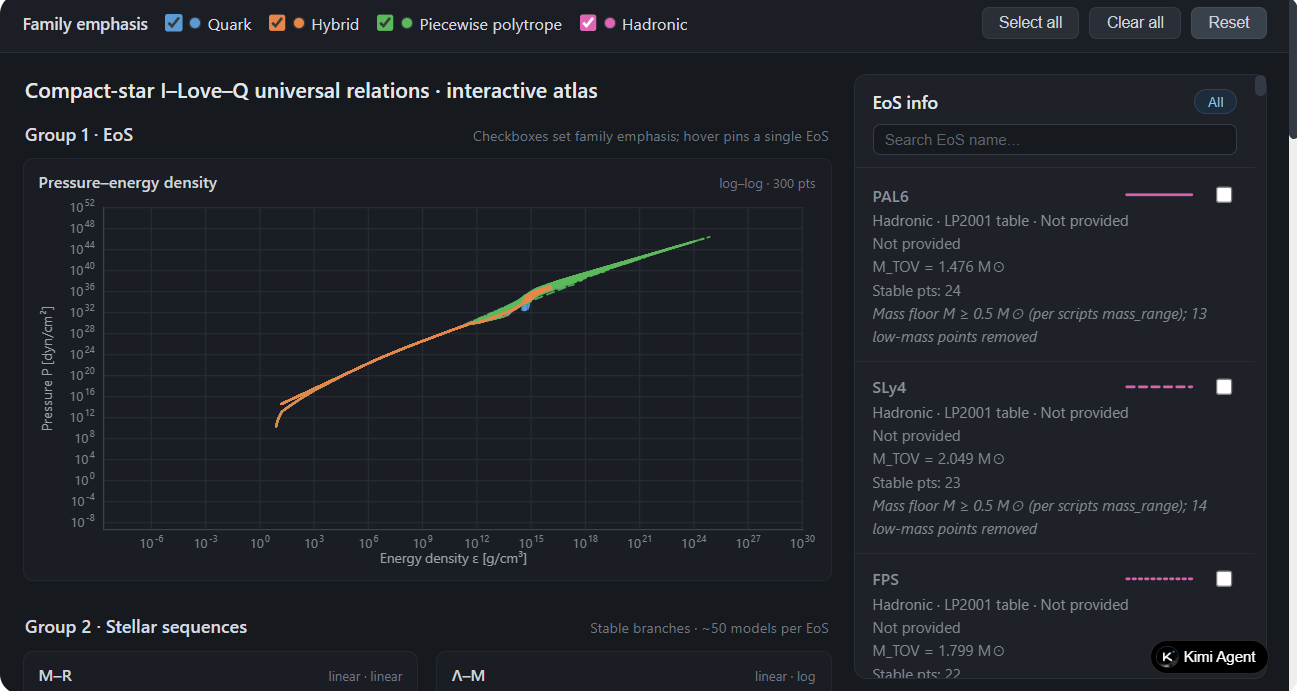Toggle Piecewise polytrope family checkbox
The image size is (1297, 691).
[x=385, y=23]
